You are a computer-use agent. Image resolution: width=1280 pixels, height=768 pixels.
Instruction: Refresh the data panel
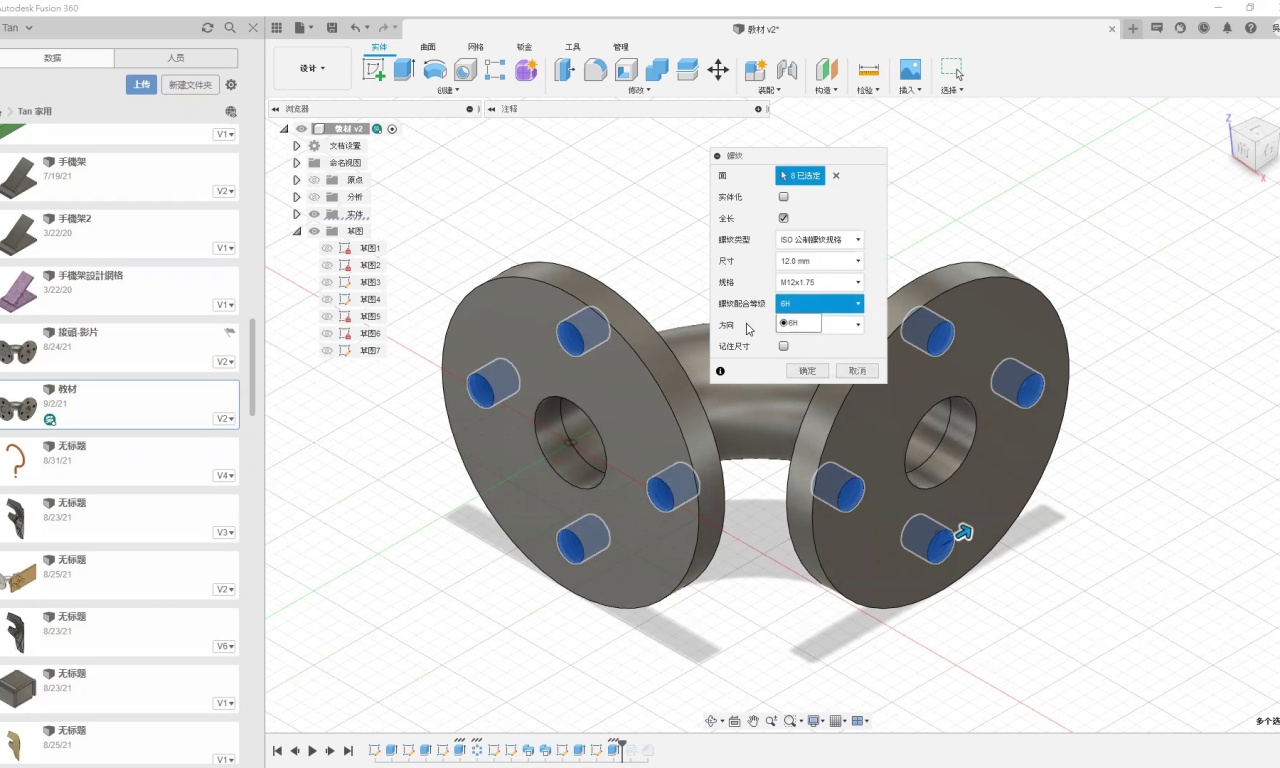207,28
